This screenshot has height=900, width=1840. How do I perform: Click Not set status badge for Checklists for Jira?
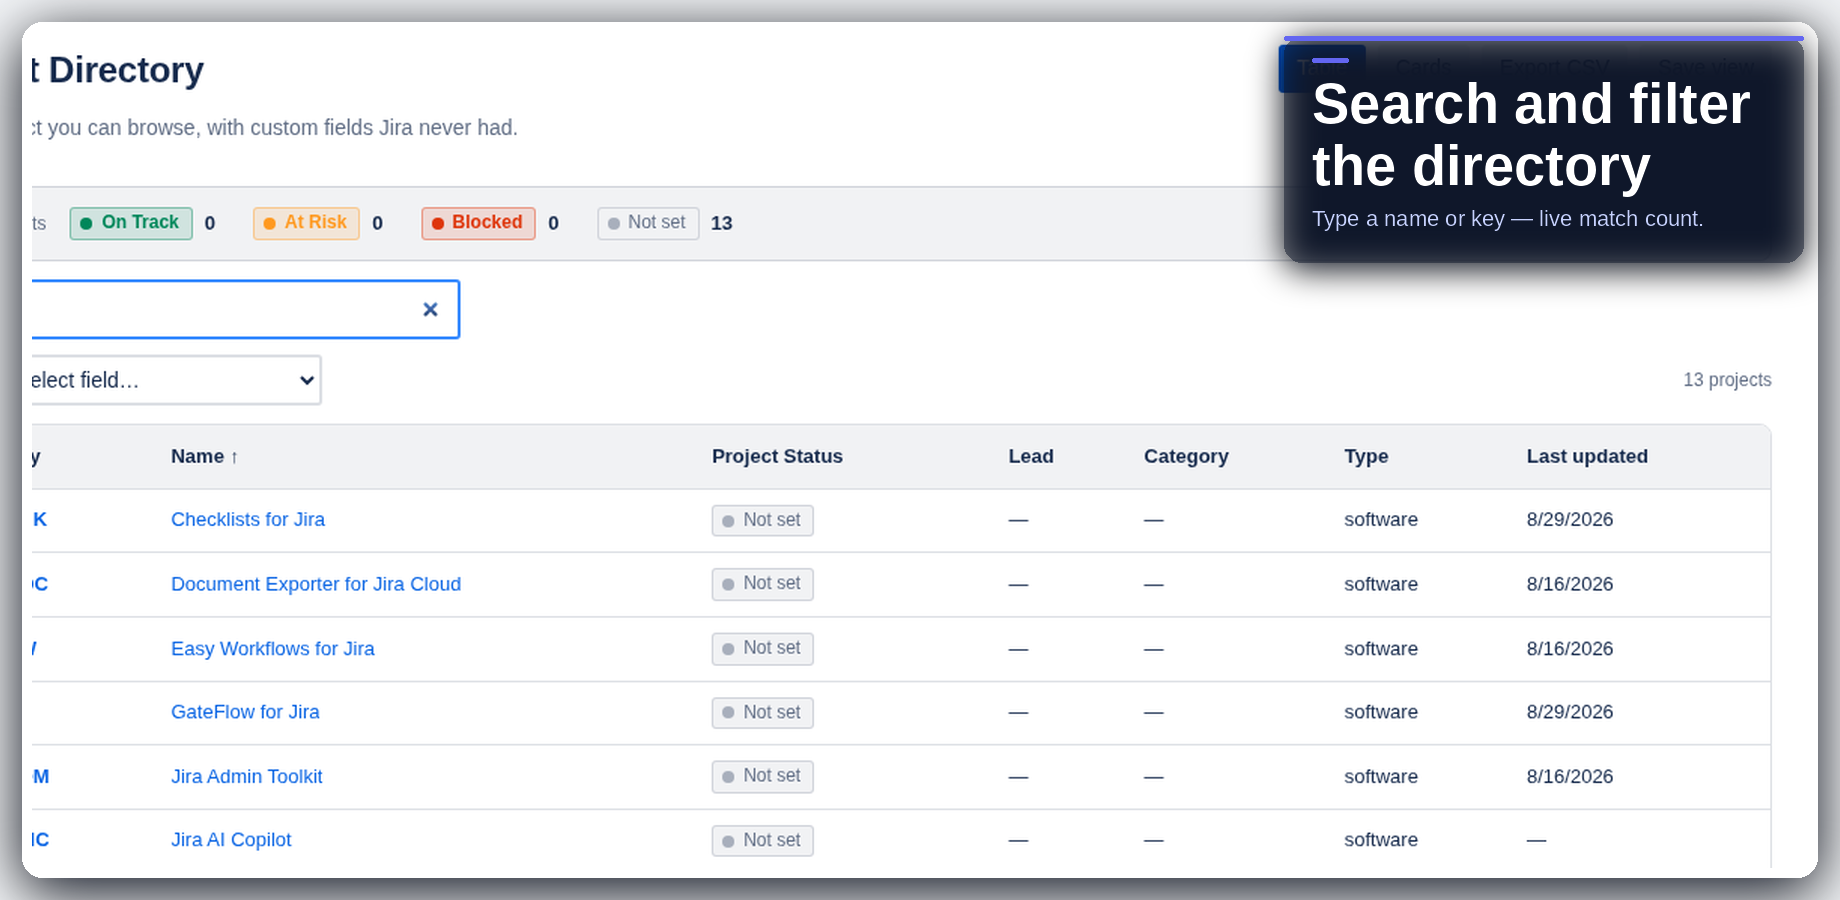pyautogui.click(x=763, y=521)
